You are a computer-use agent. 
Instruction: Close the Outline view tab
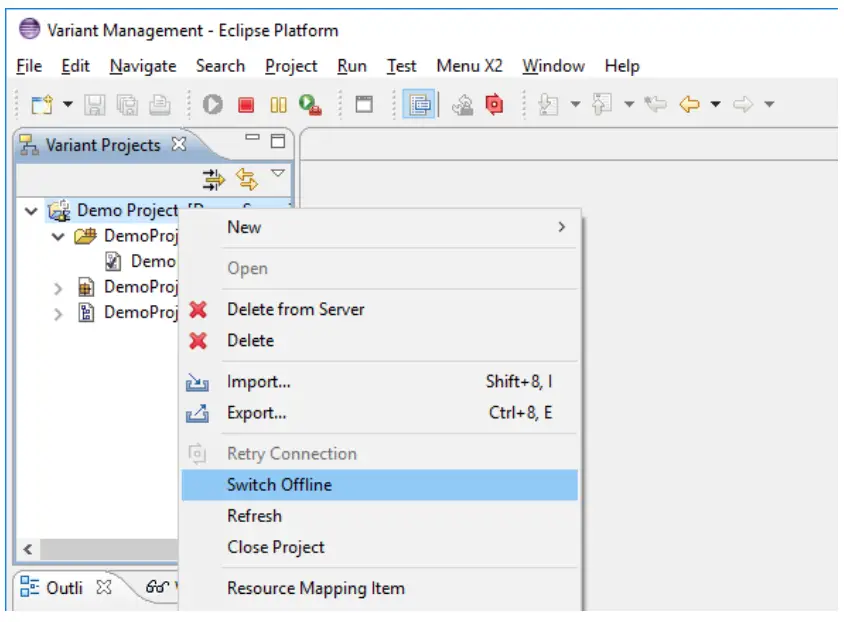[x=104, y=588]
